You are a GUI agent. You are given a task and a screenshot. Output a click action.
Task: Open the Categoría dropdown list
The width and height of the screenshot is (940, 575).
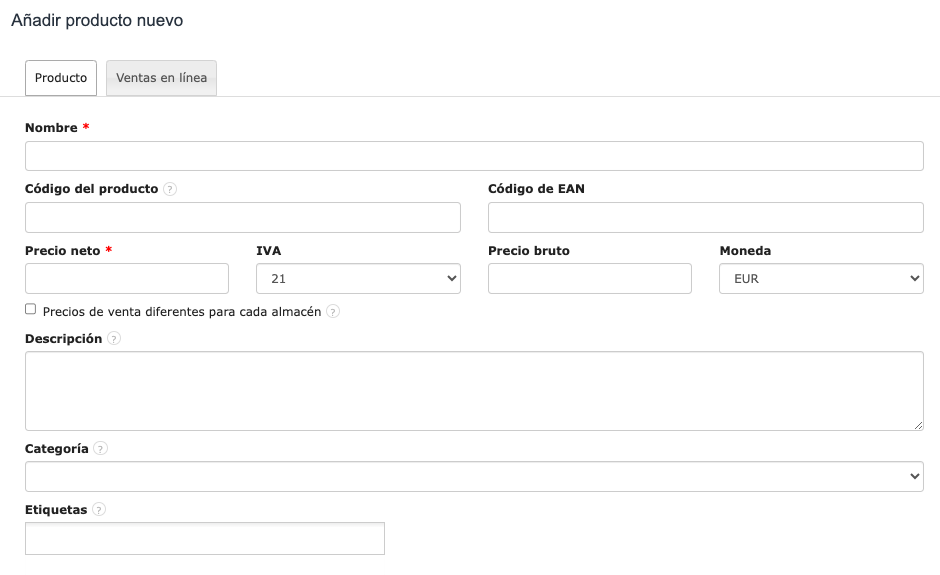point(474,477)
